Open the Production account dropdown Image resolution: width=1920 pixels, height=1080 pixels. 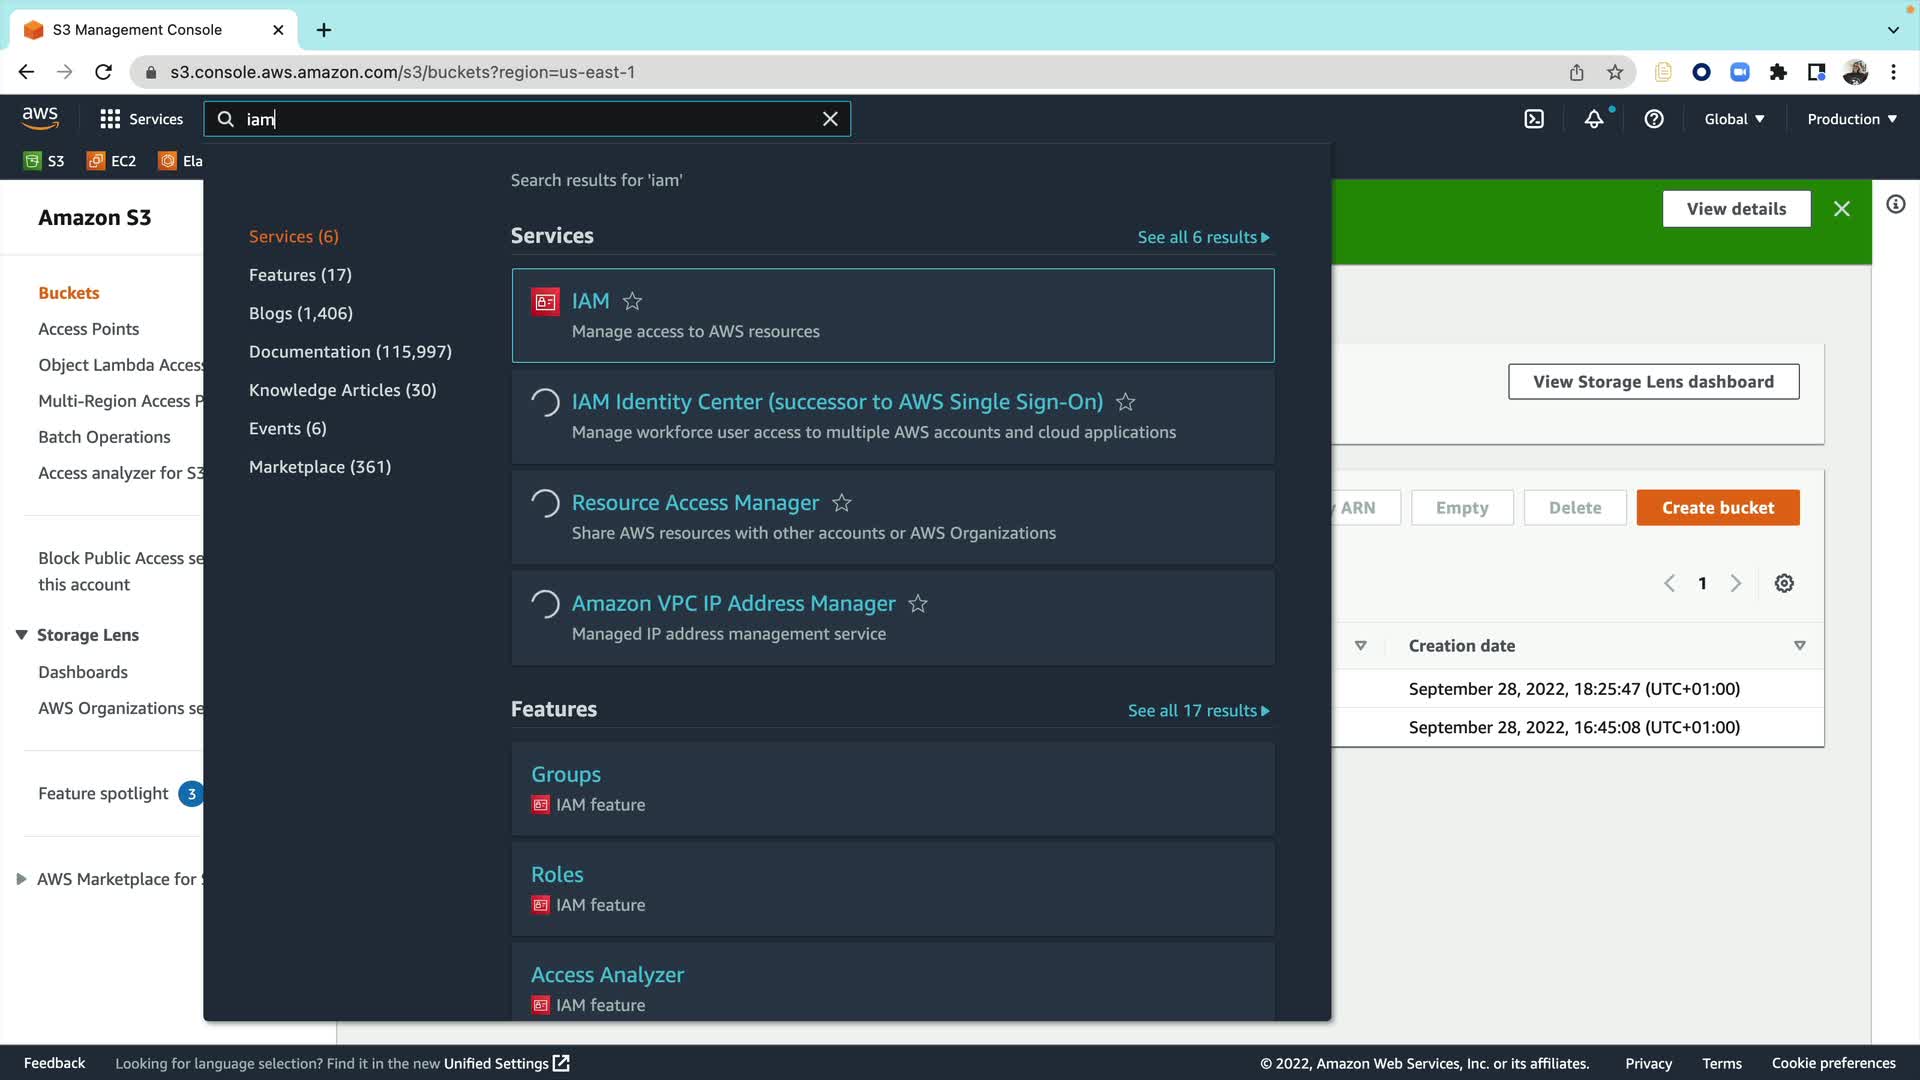coord(1851,119)
